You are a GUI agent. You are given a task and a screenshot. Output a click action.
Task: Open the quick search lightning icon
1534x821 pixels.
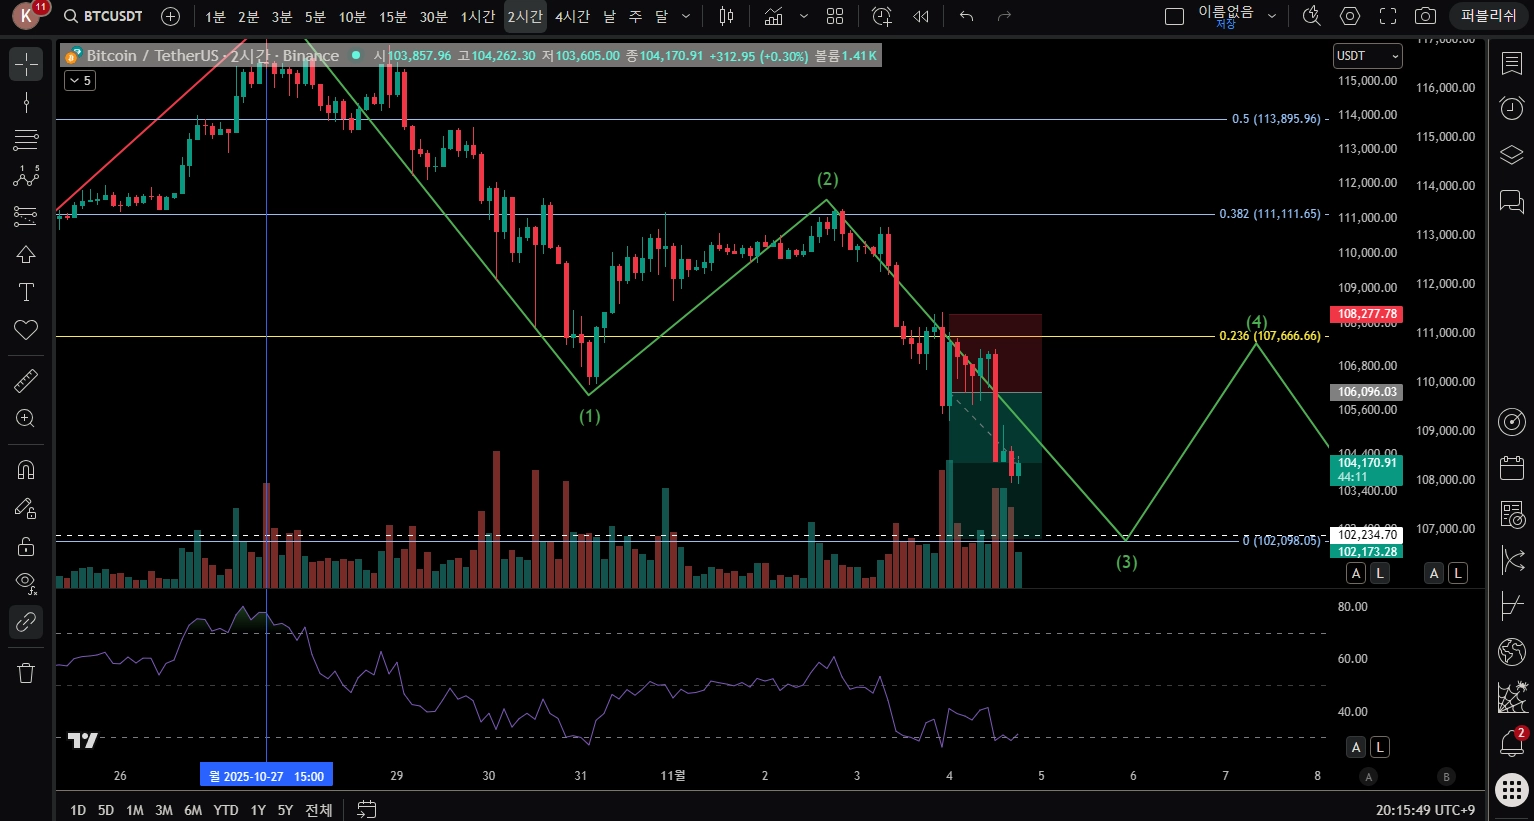[1312, 16]
